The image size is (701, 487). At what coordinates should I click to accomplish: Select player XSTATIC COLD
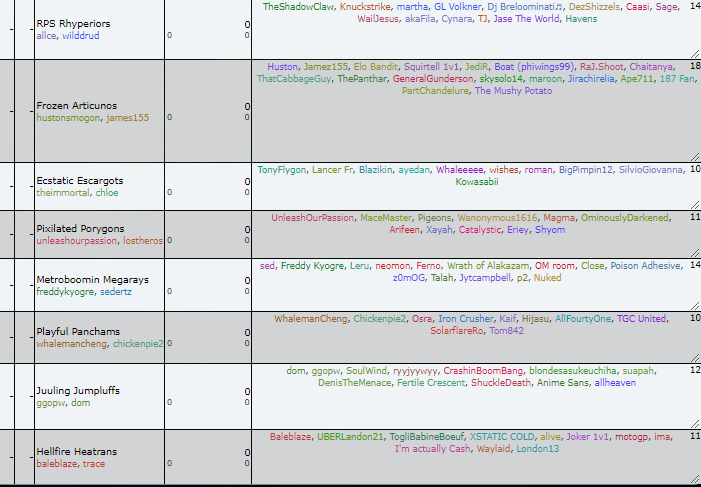click(502, 436)
